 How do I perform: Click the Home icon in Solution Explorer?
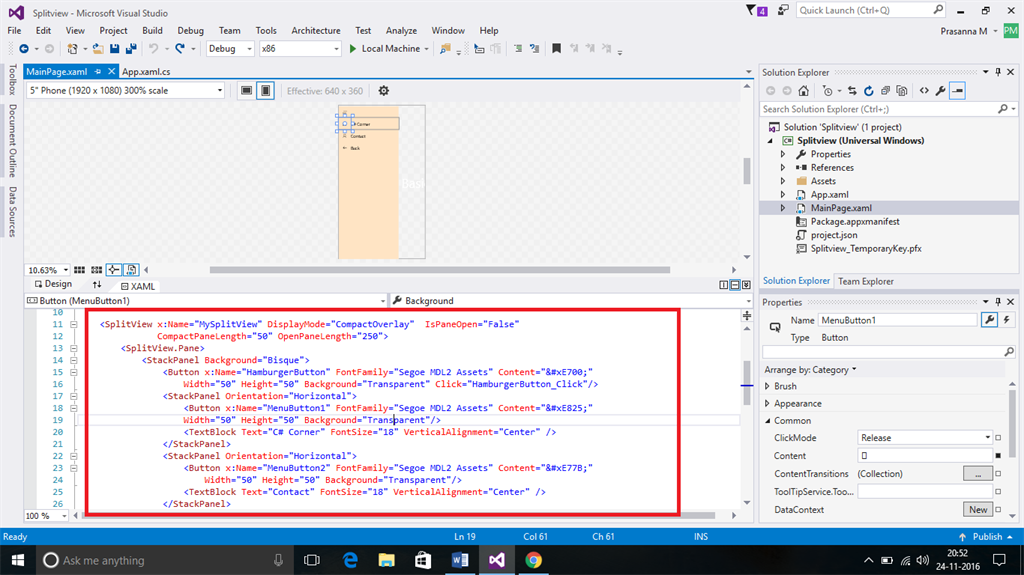(x=805, y=90)
